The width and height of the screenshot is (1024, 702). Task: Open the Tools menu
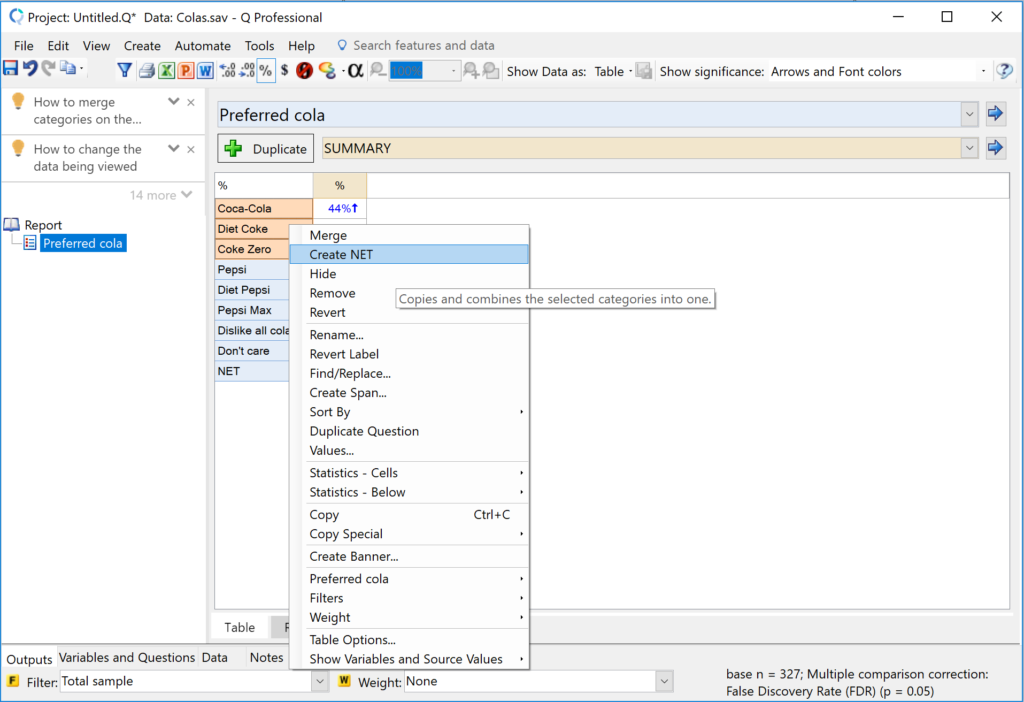coord(259,46)
